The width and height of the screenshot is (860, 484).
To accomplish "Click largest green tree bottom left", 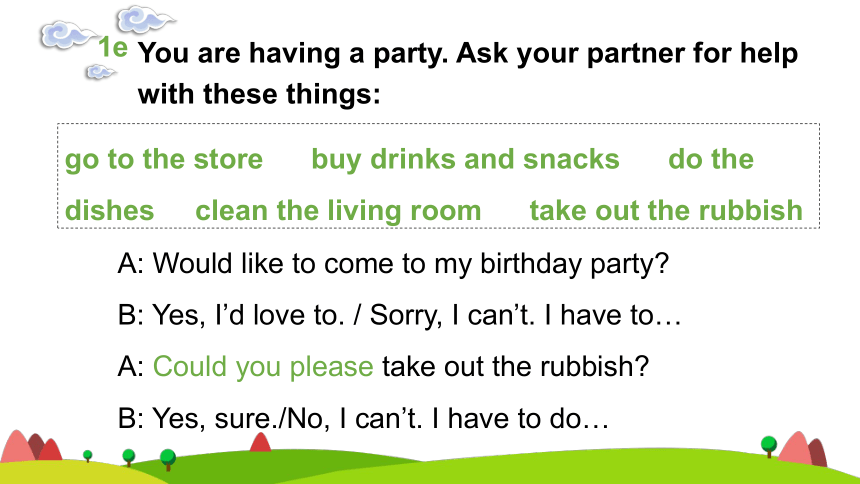I will [x=168, y=459].
